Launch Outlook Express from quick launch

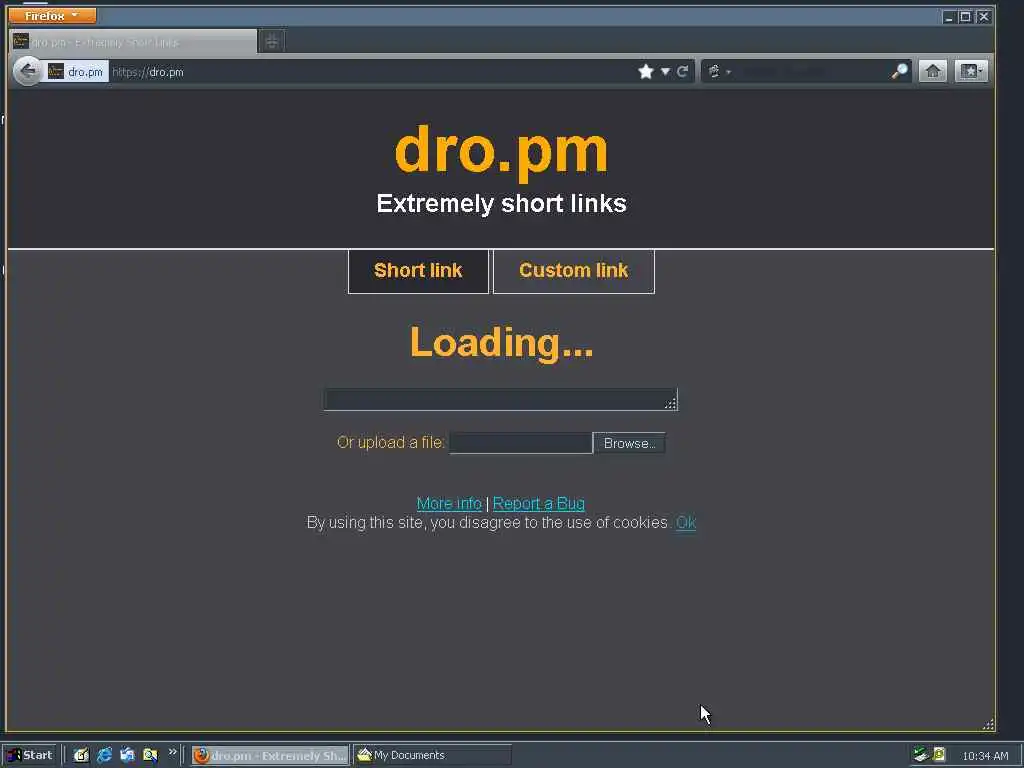(x=127, y=755)
